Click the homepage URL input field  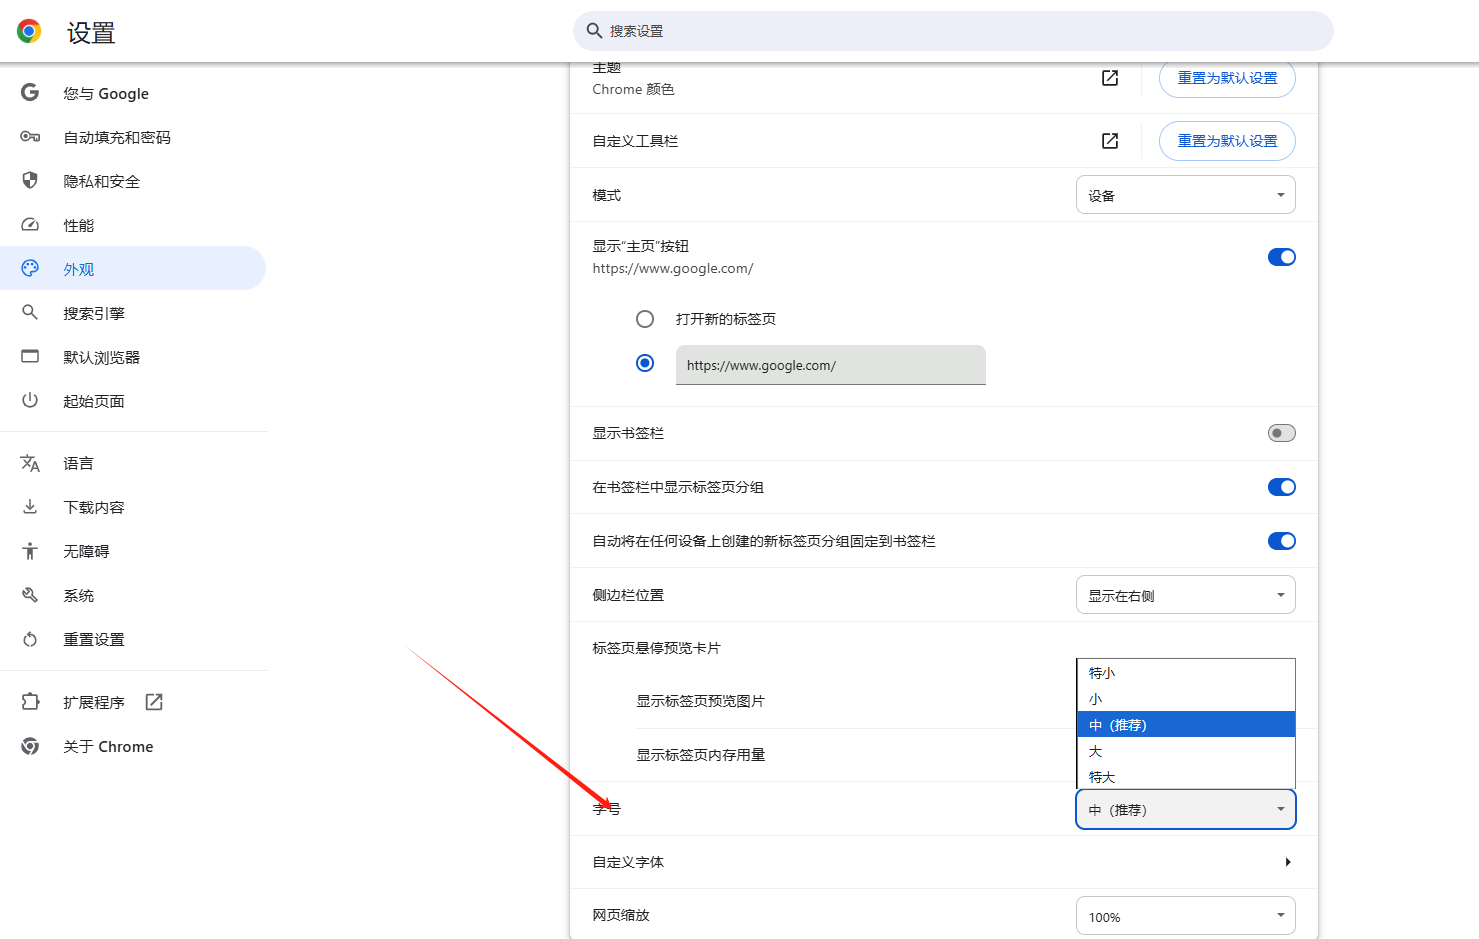click(831, 365)
